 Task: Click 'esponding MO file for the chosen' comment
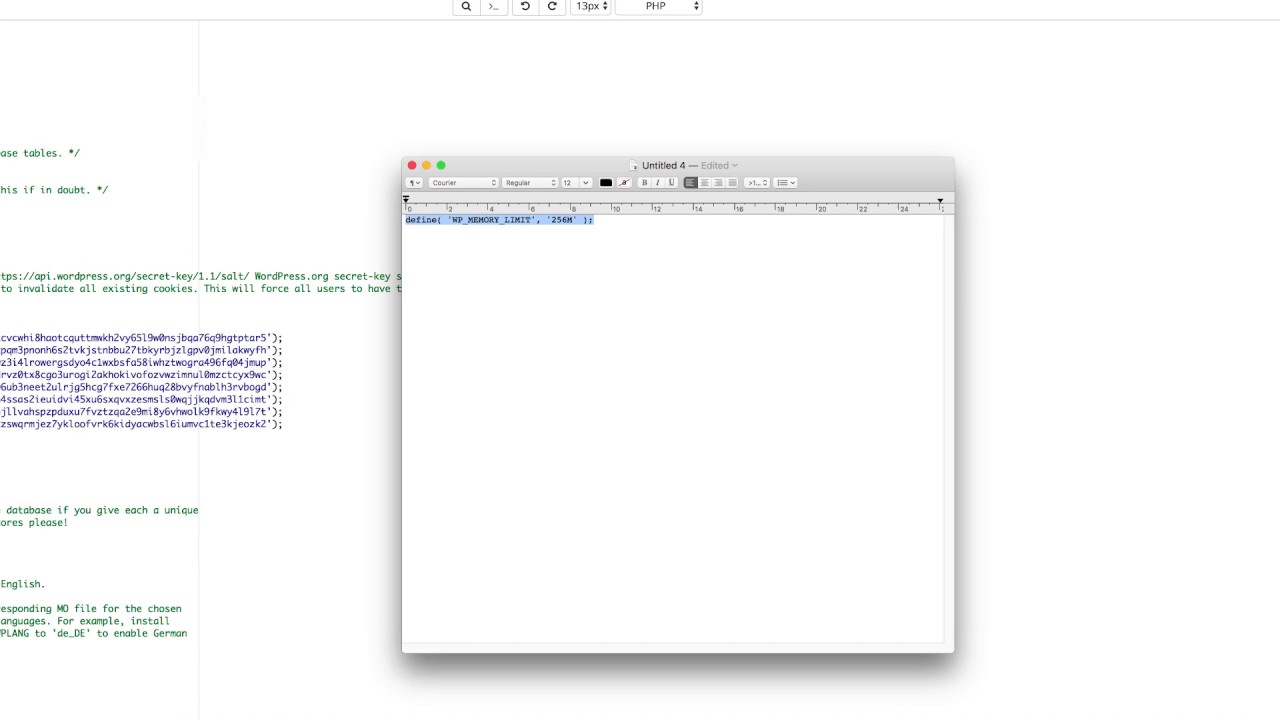pyautogui.click(x=91, y=608)
